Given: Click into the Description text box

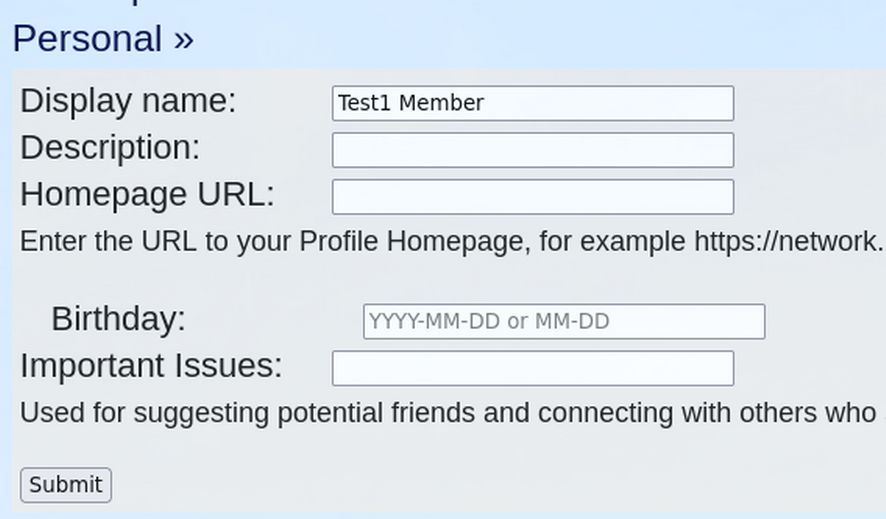Looking at the screenshot, I should click(532, 150).
